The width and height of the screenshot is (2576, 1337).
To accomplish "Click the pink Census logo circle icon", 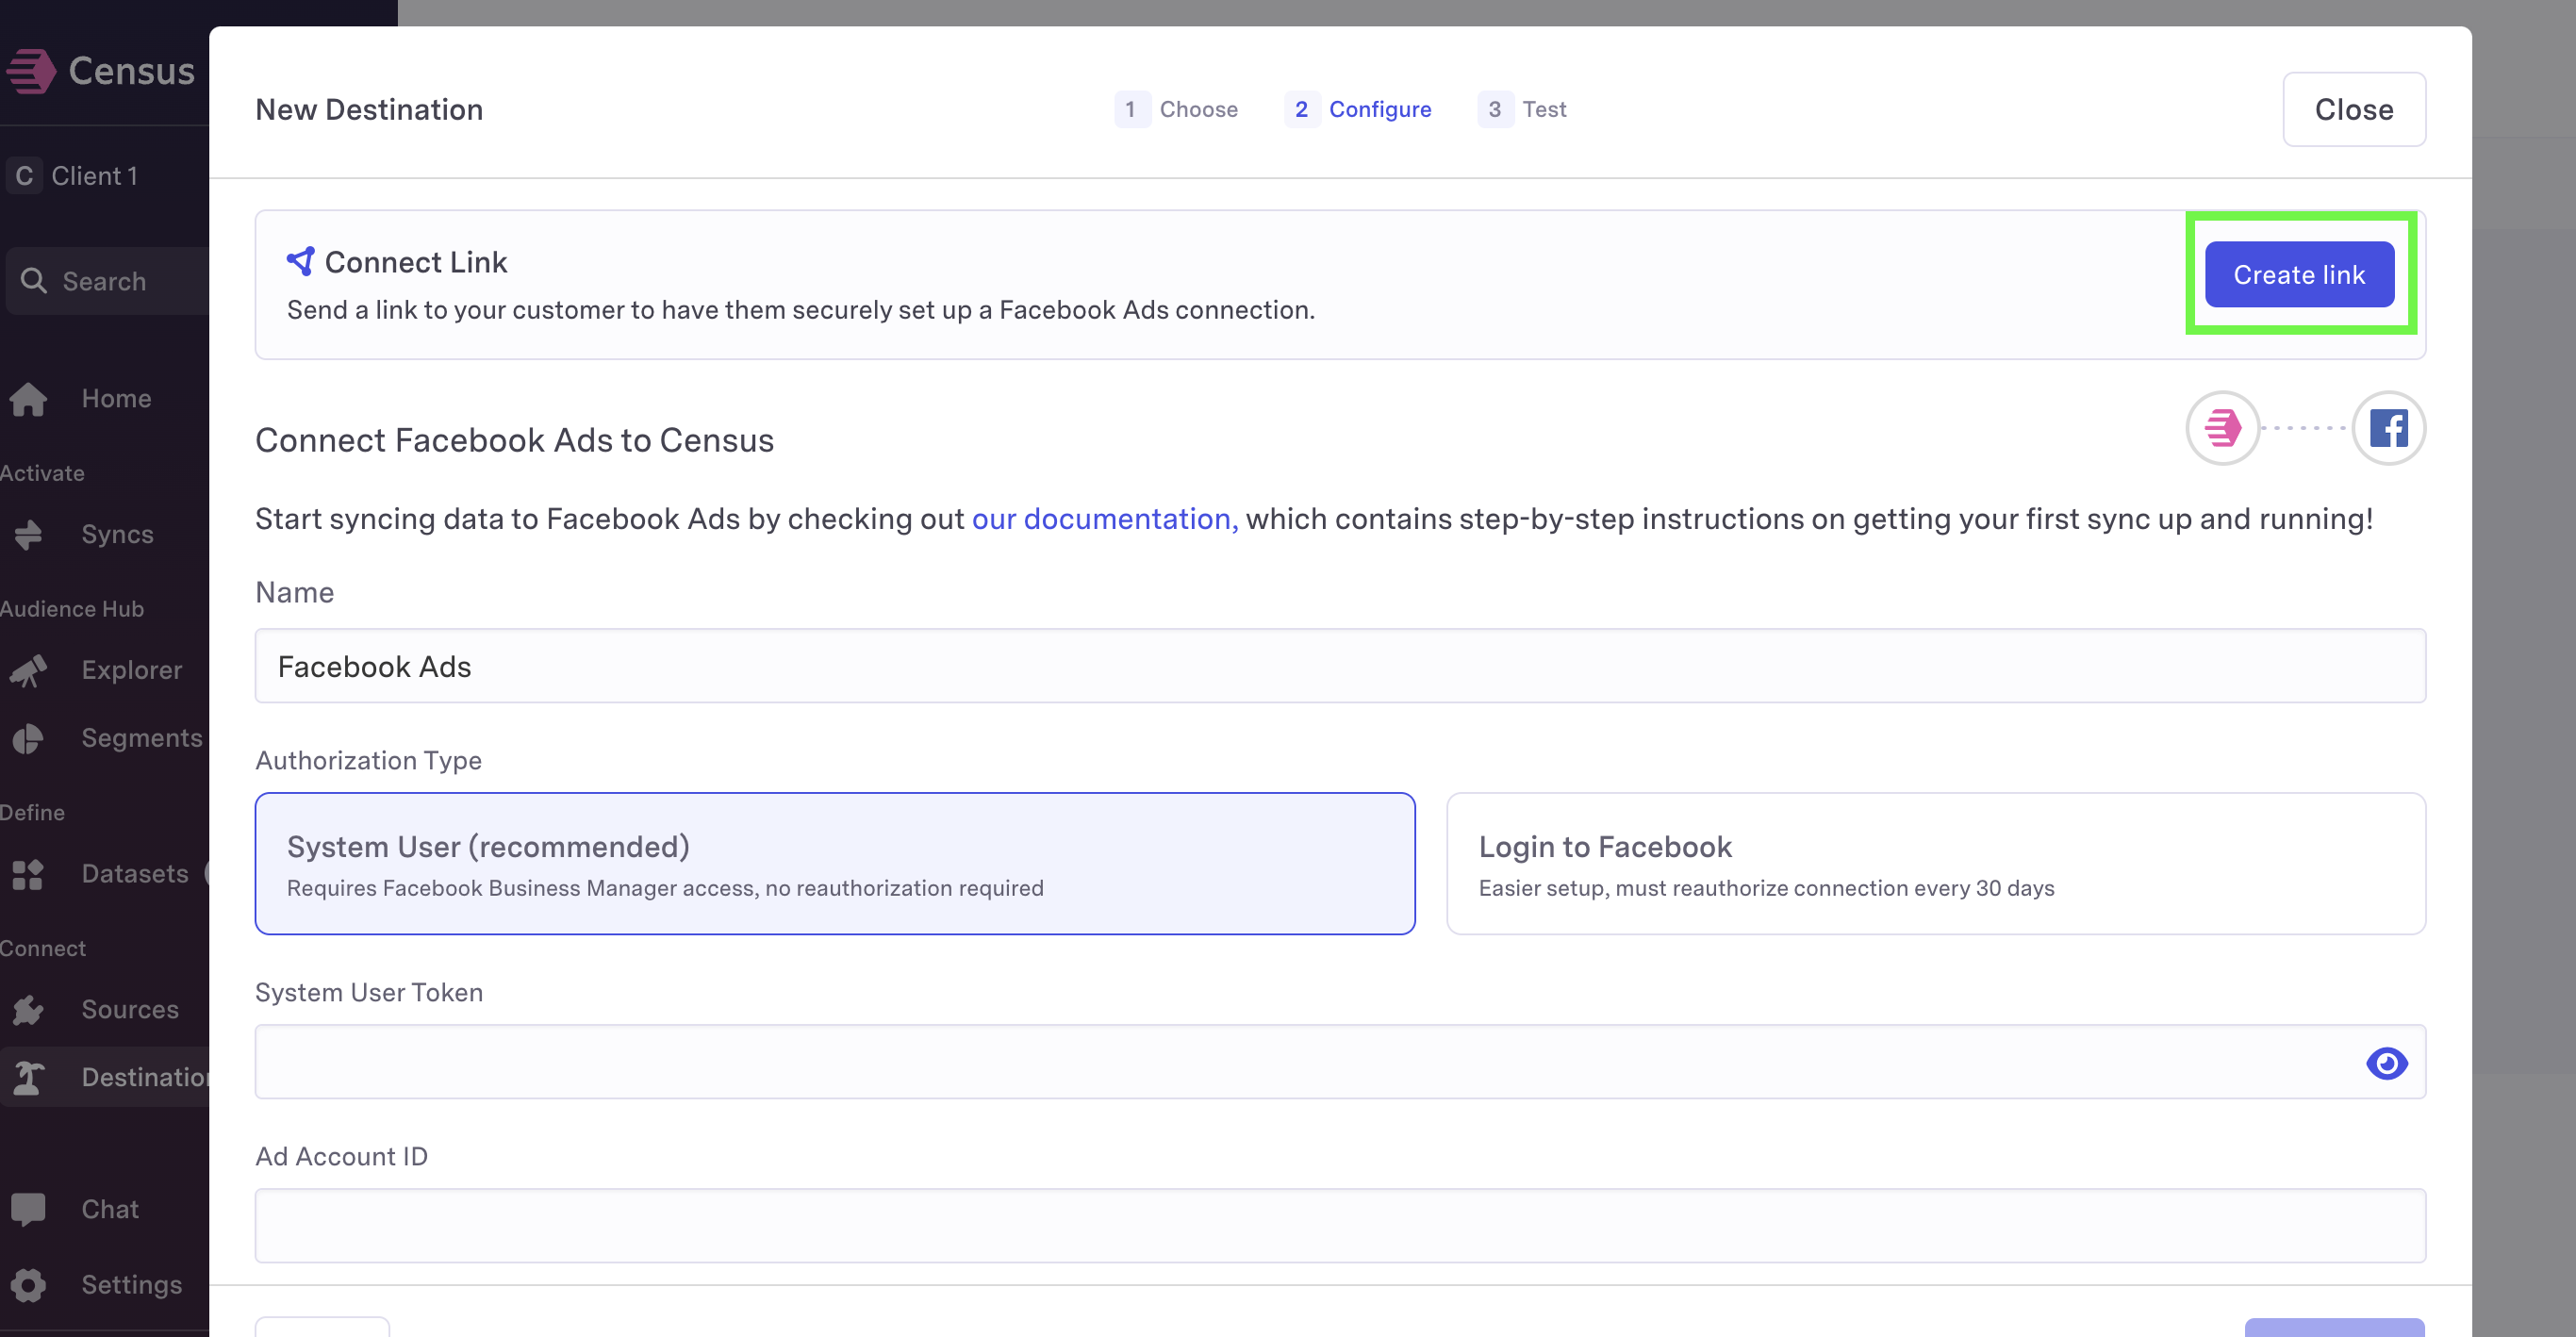I will [2222, 428].
